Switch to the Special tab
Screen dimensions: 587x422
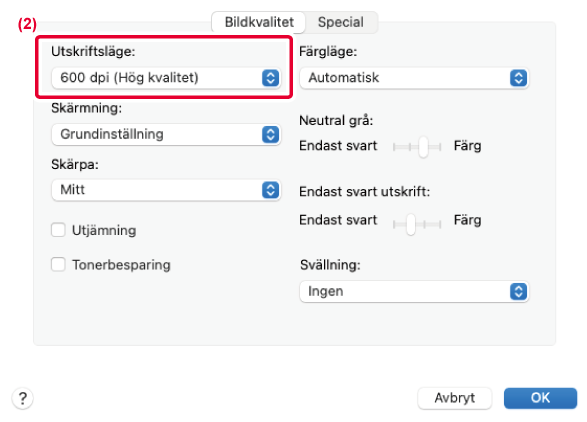pos(341,22)
